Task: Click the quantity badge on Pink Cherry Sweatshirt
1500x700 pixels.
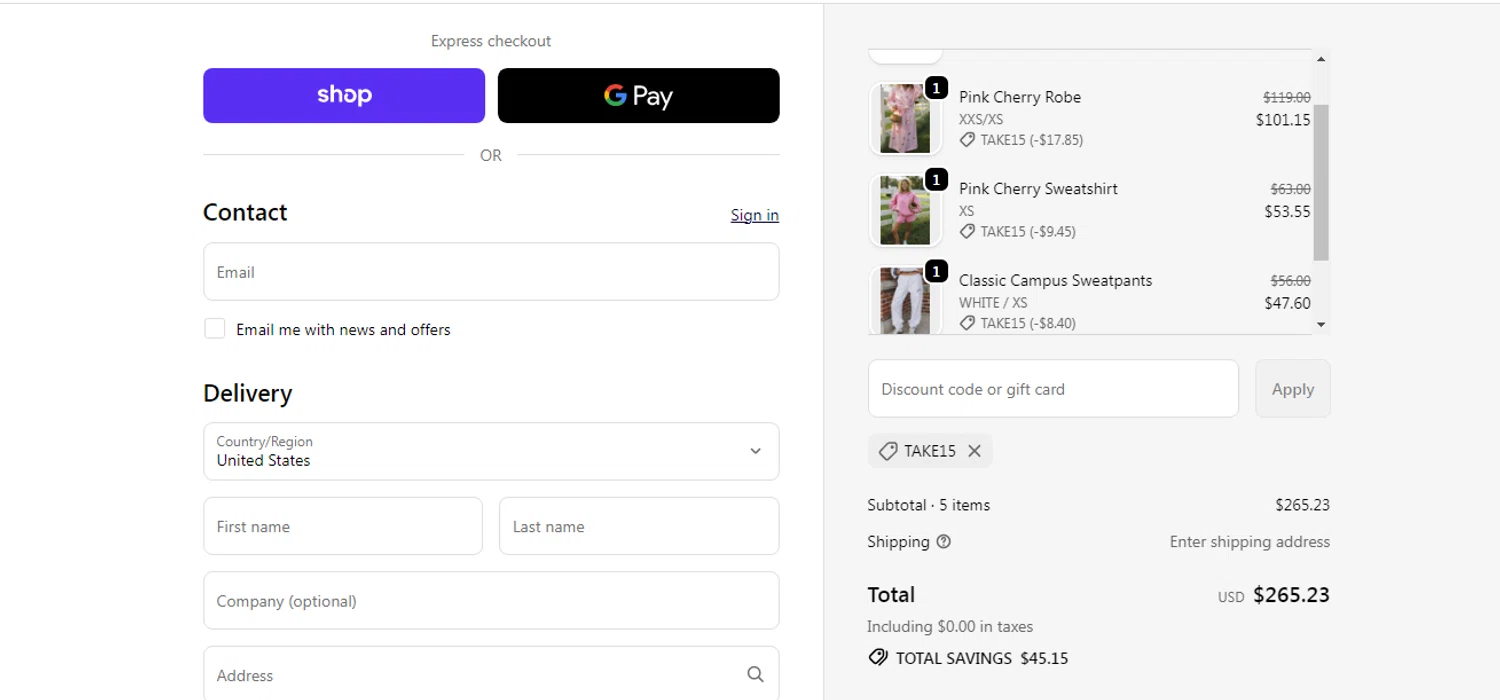Action: [x=936, y=180]
